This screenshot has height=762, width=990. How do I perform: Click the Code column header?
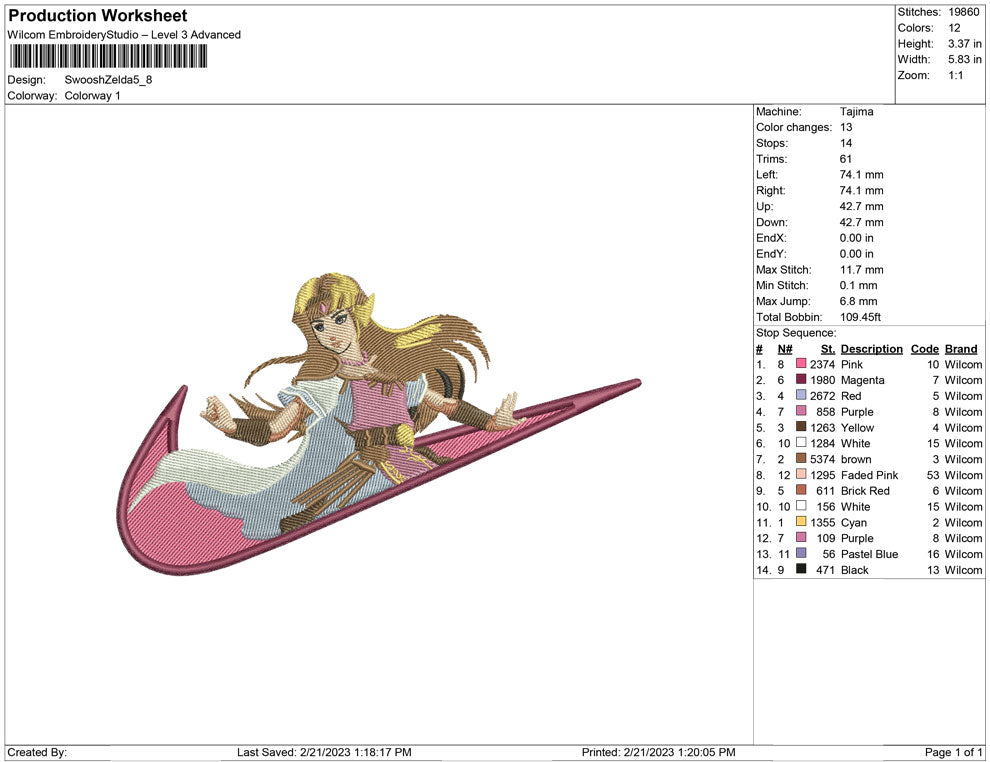924,349
